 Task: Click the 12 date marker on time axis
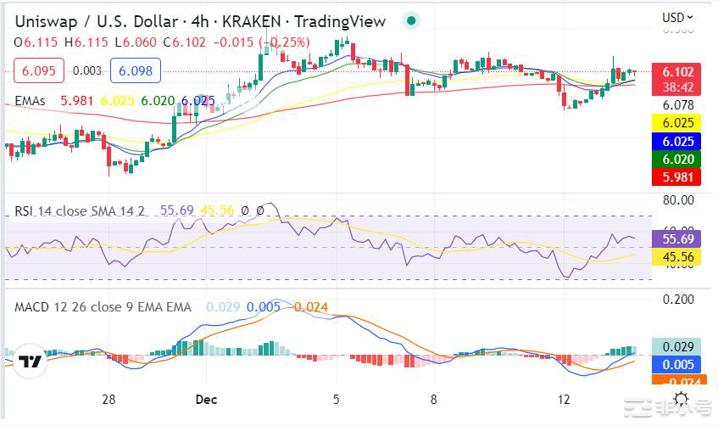click(564, 399)
